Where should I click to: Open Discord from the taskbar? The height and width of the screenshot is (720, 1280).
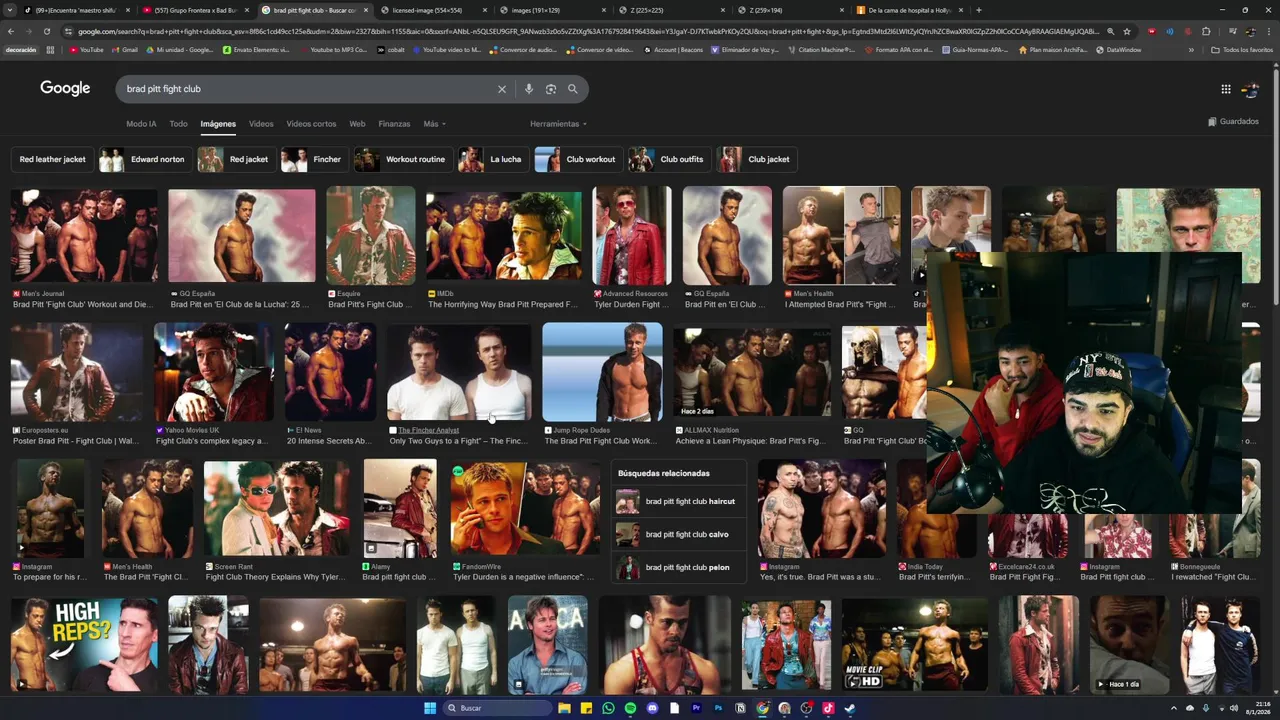point(652,708)
